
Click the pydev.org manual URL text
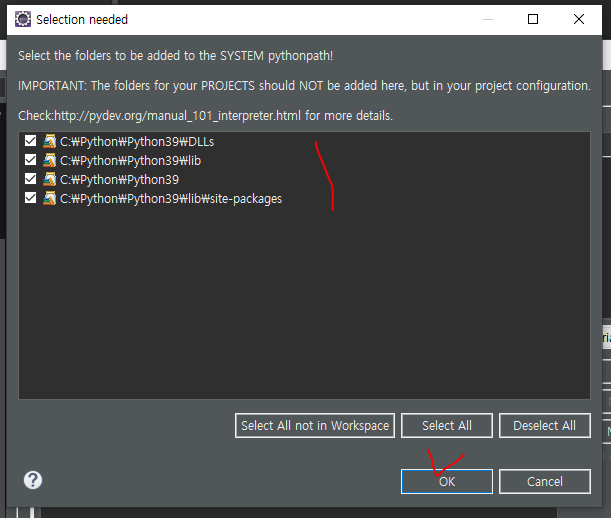coord(177,116)
